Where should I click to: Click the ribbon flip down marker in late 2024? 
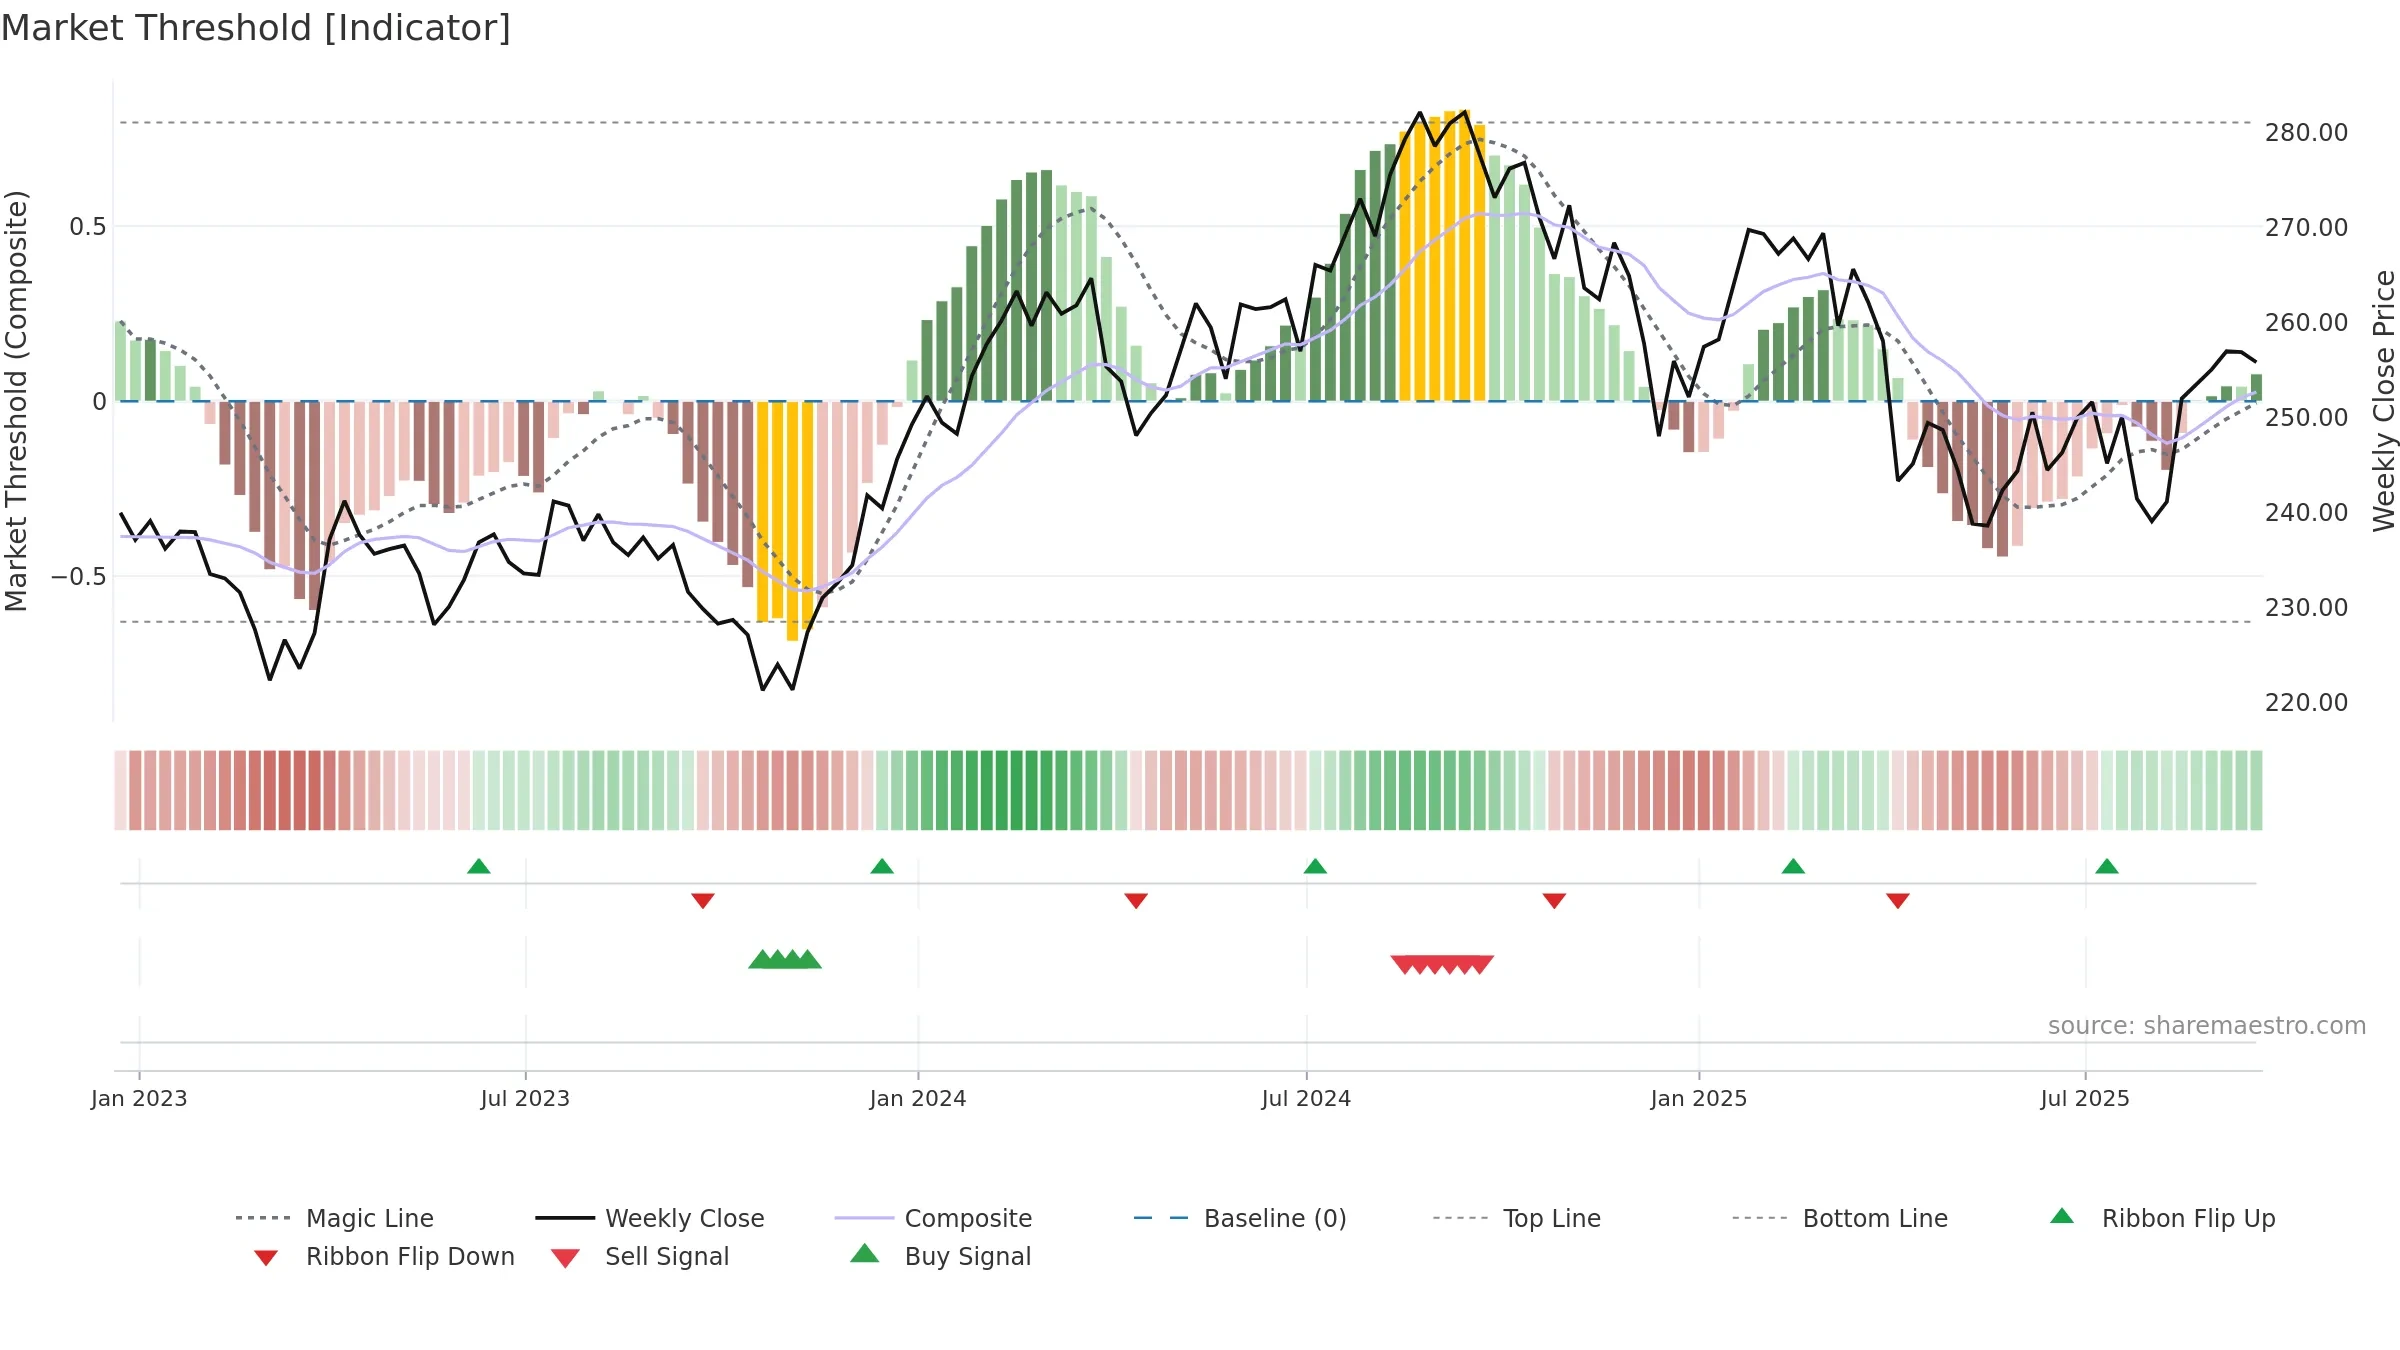[x=1554, y=901]
